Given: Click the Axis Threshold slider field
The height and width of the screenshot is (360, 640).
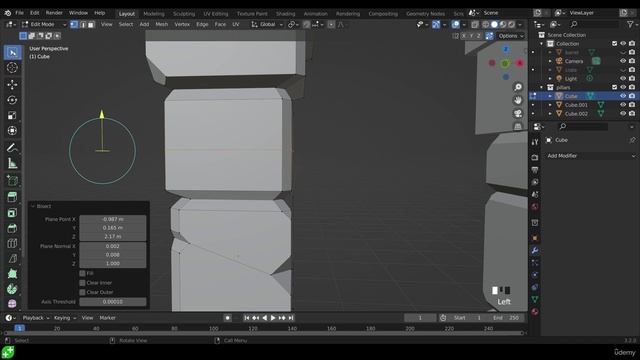Looking at the screenshot, I should [113, 302].
